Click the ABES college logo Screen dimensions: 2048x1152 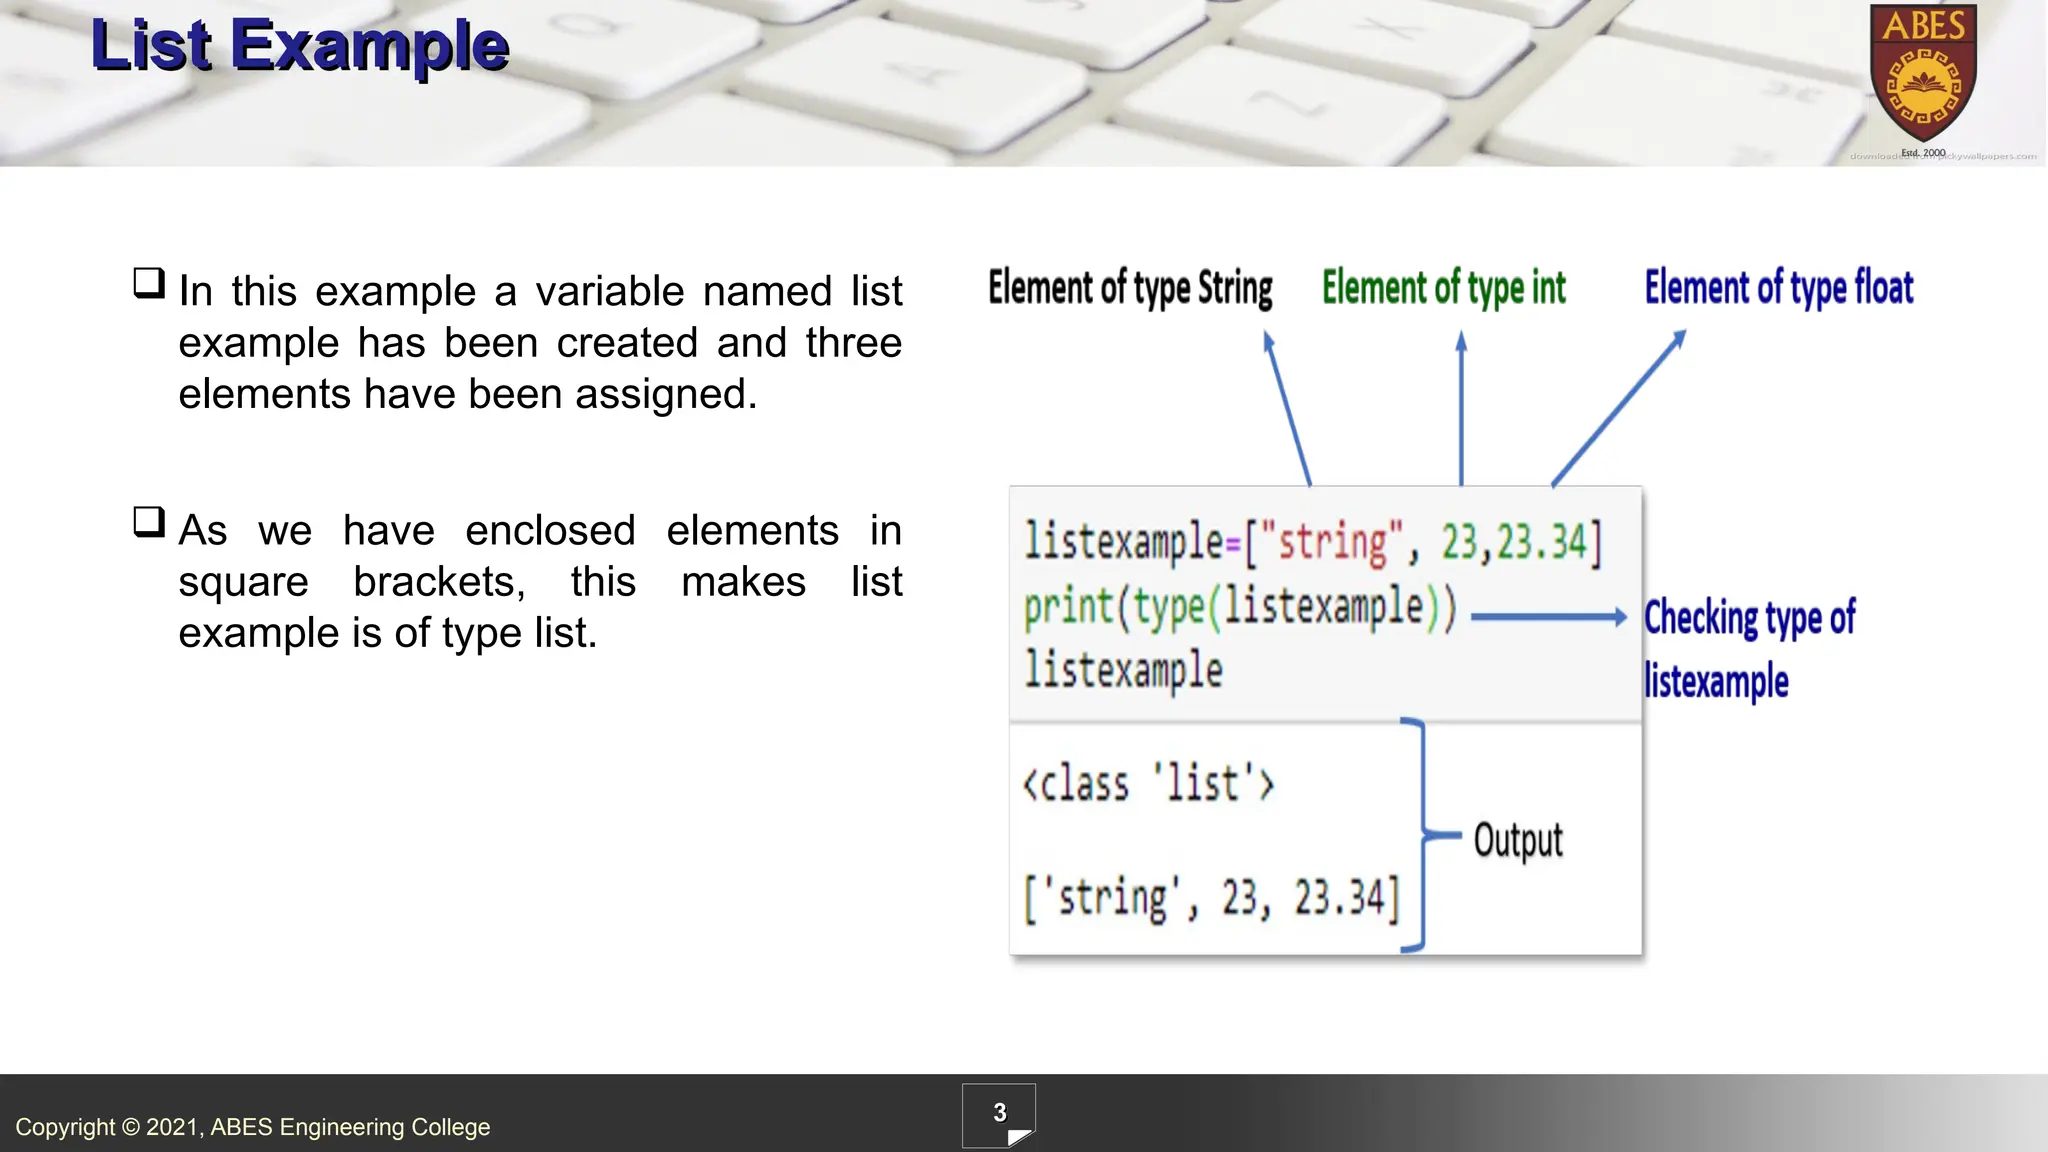pyautogui.click(x=1923, y=80)
